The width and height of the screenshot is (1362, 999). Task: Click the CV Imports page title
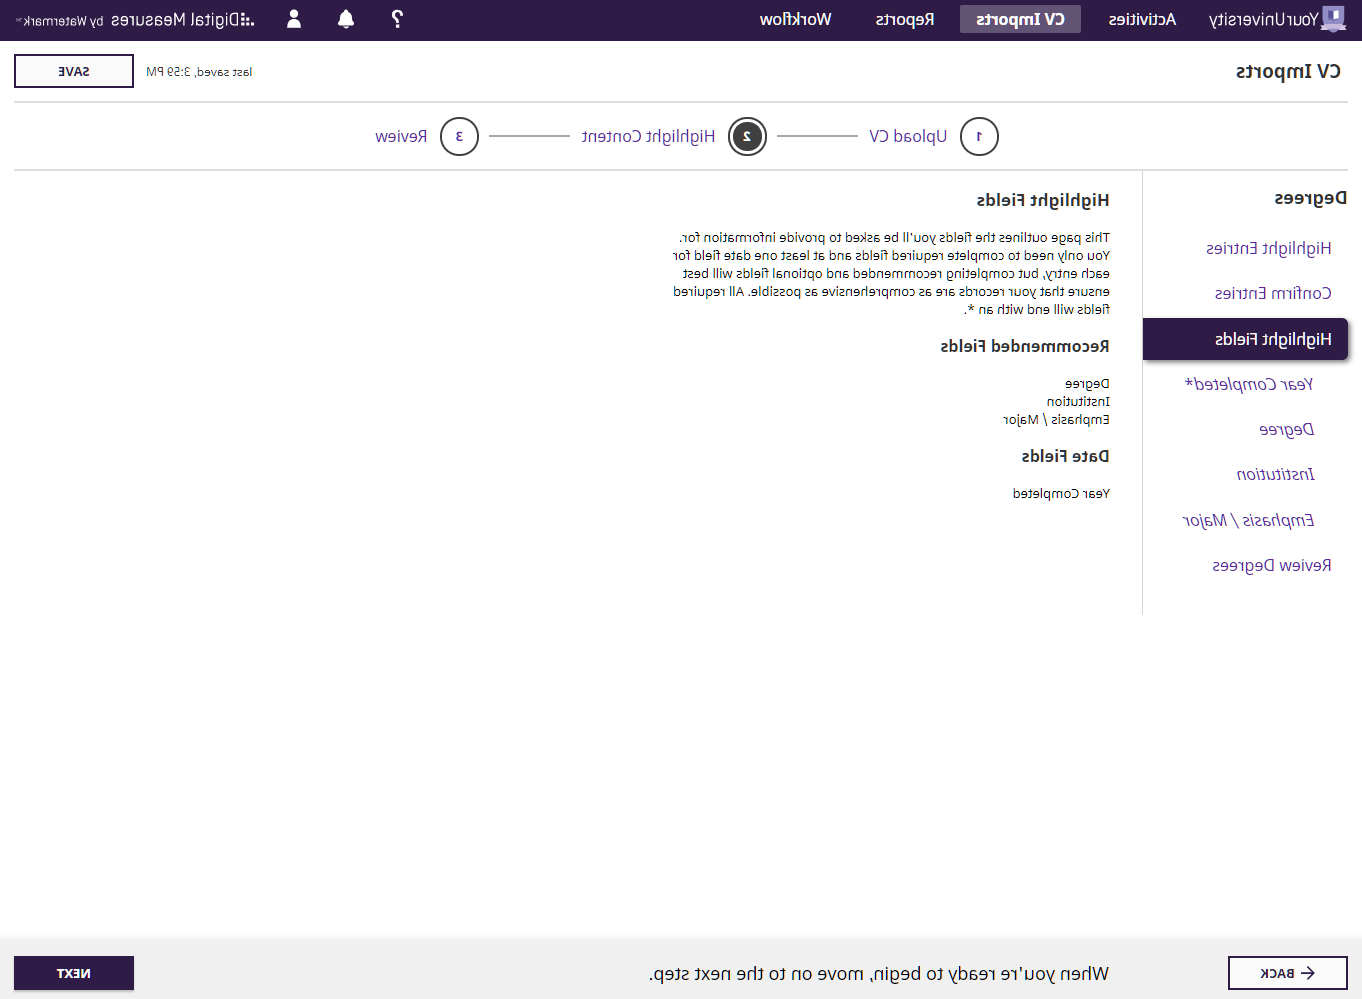pos(1288,71)
